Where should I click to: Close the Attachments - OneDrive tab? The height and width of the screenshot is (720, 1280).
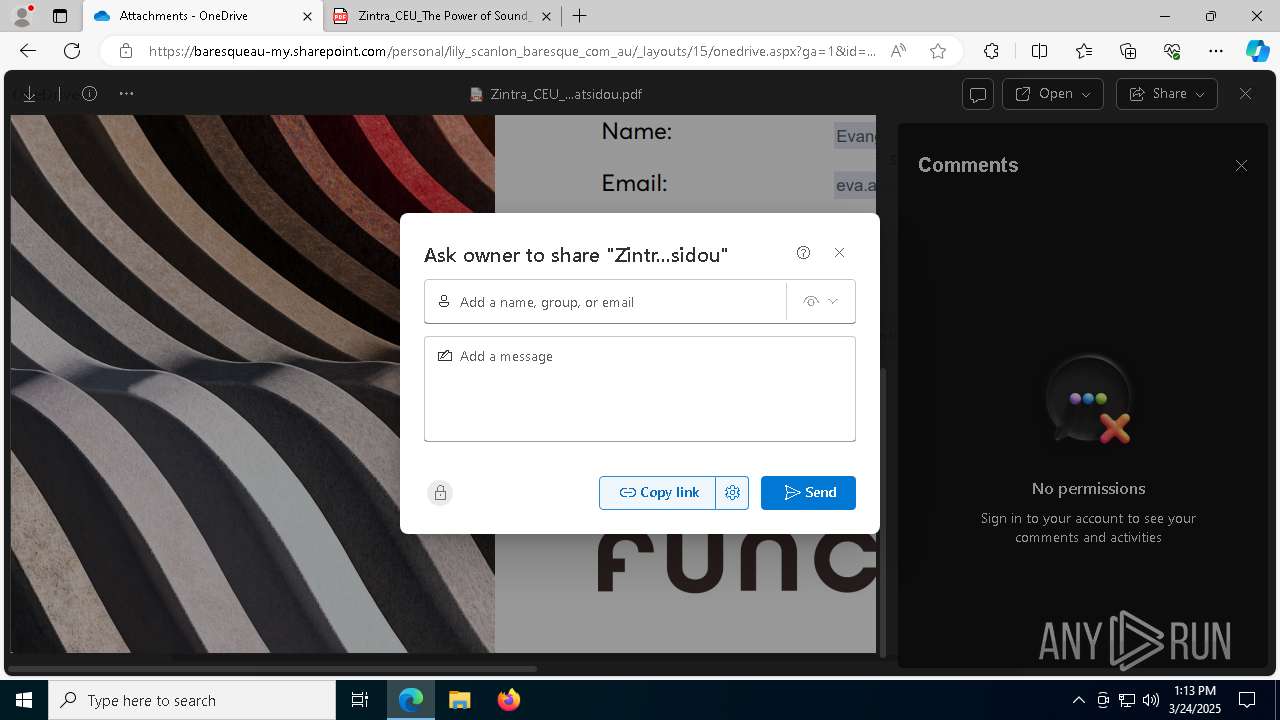click(307, 16)
